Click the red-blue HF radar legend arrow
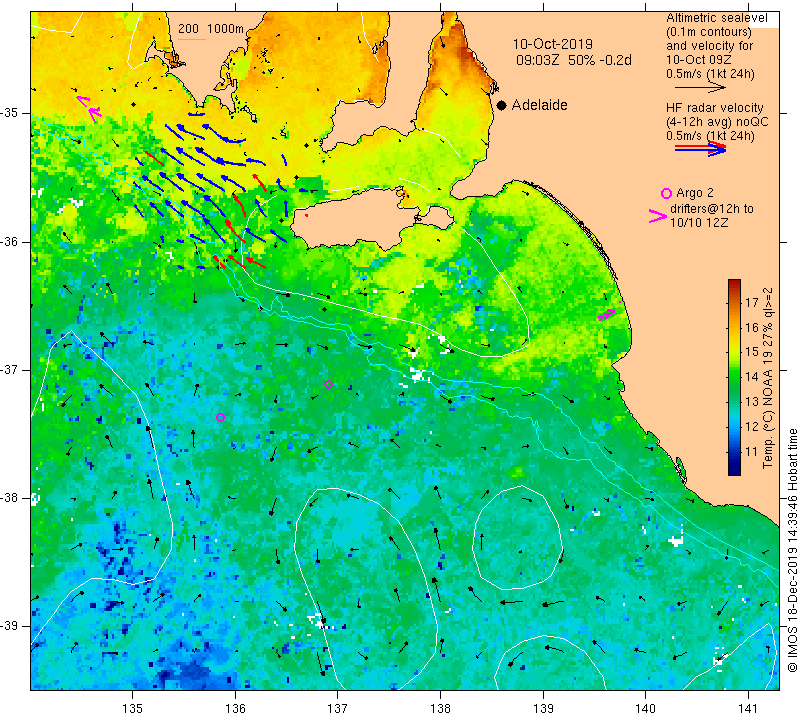800x720 pixels. point(700,148)
